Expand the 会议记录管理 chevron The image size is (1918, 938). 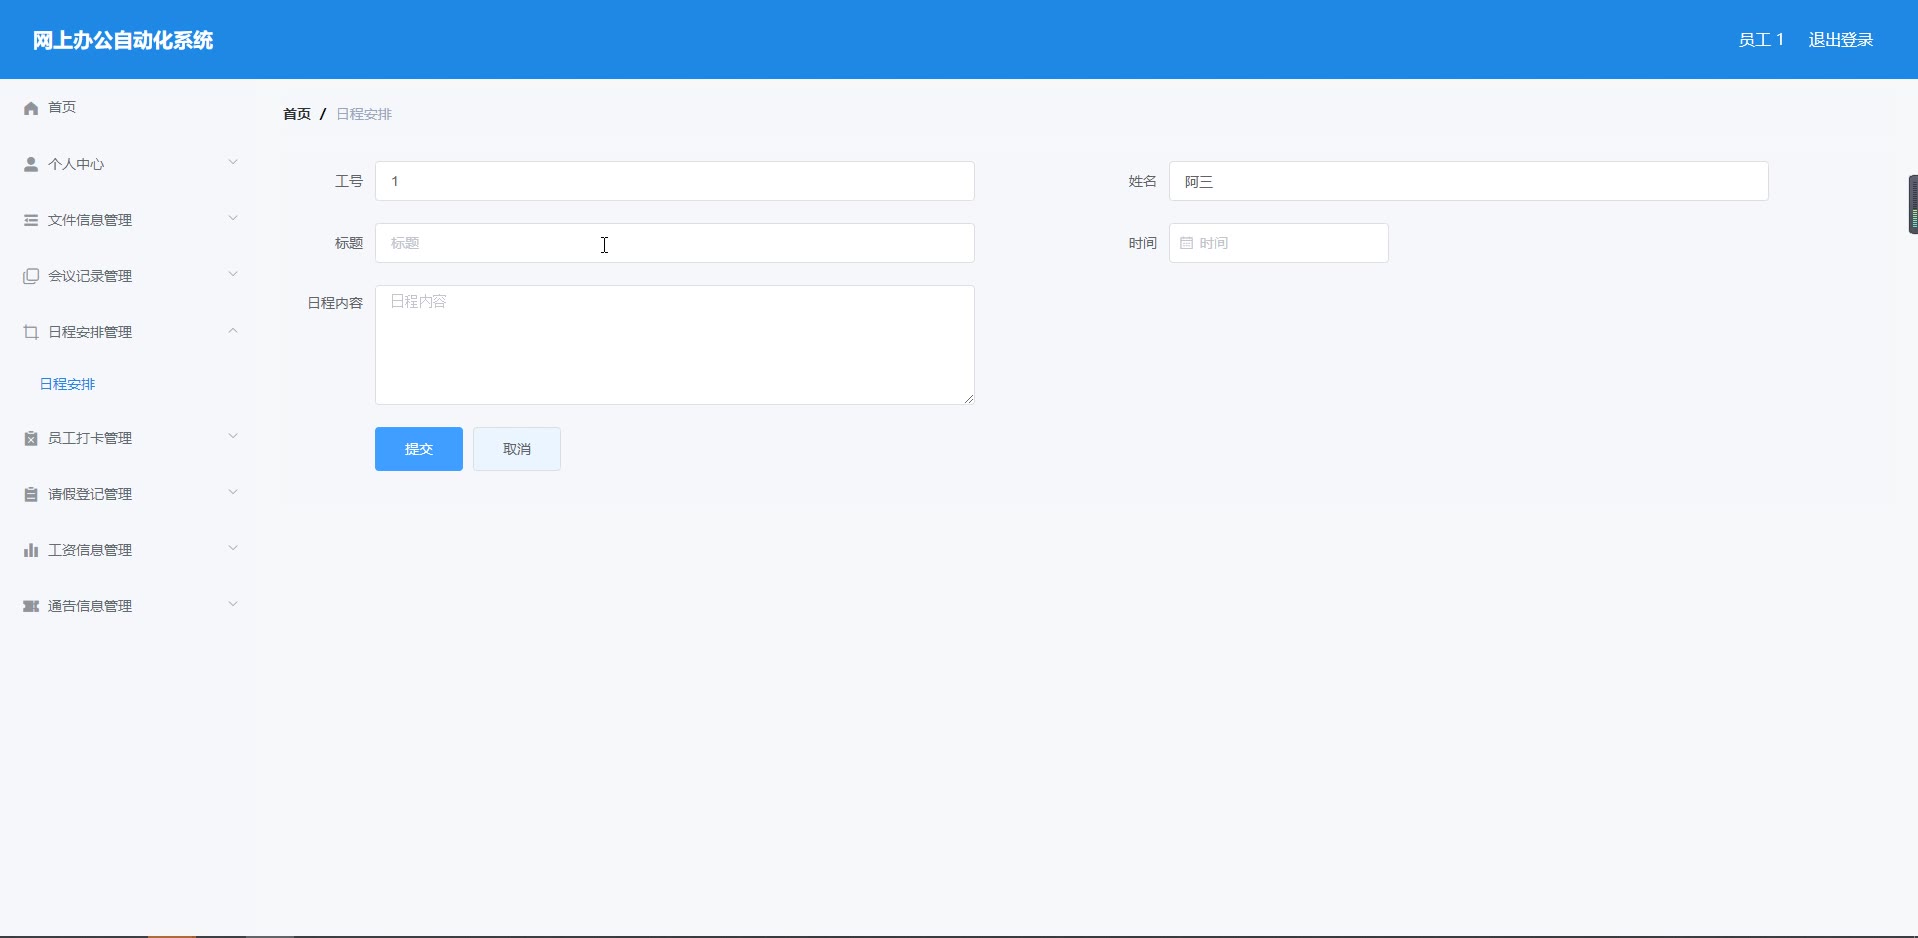click(x=233, y=274)
